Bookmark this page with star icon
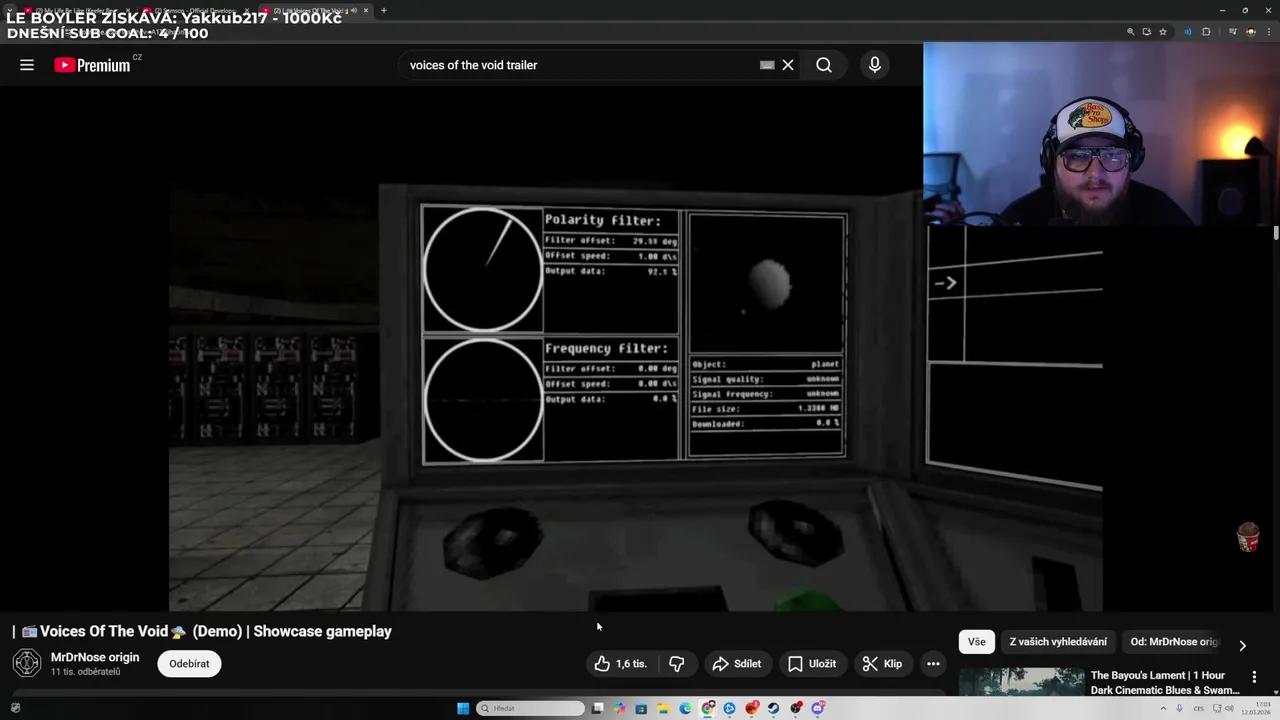Image resolution: width=1280 pixels, height=720 pixels. click(1163, 32)
